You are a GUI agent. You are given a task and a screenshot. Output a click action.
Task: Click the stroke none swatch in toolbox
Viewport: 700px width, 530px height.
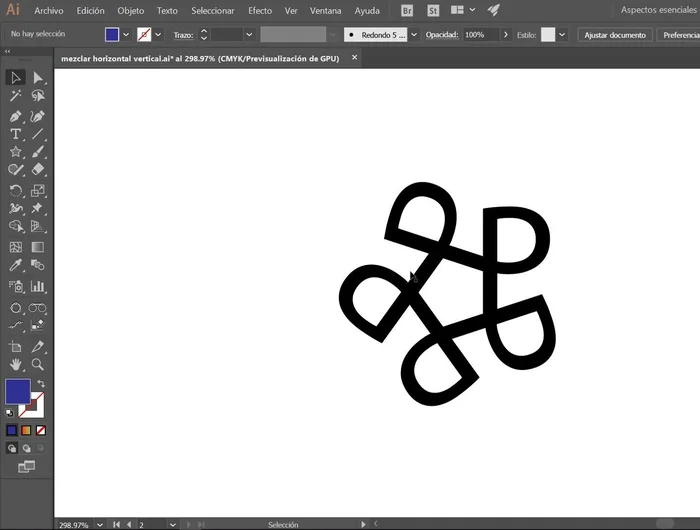pos(37,409)
